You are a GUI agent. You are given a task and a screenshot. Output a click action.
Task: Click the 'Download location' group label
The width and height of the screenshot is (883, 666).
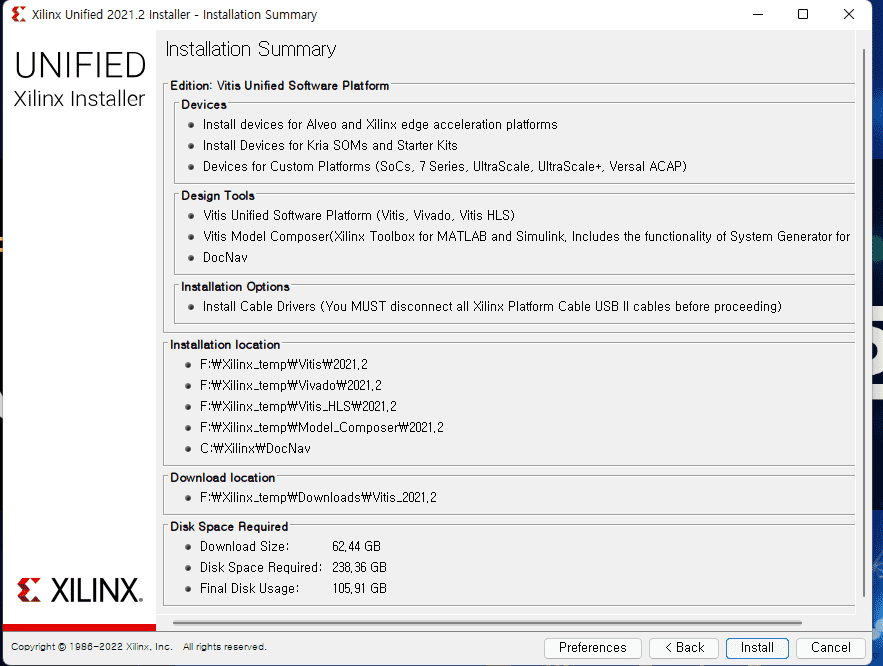(x=222, y=478)
